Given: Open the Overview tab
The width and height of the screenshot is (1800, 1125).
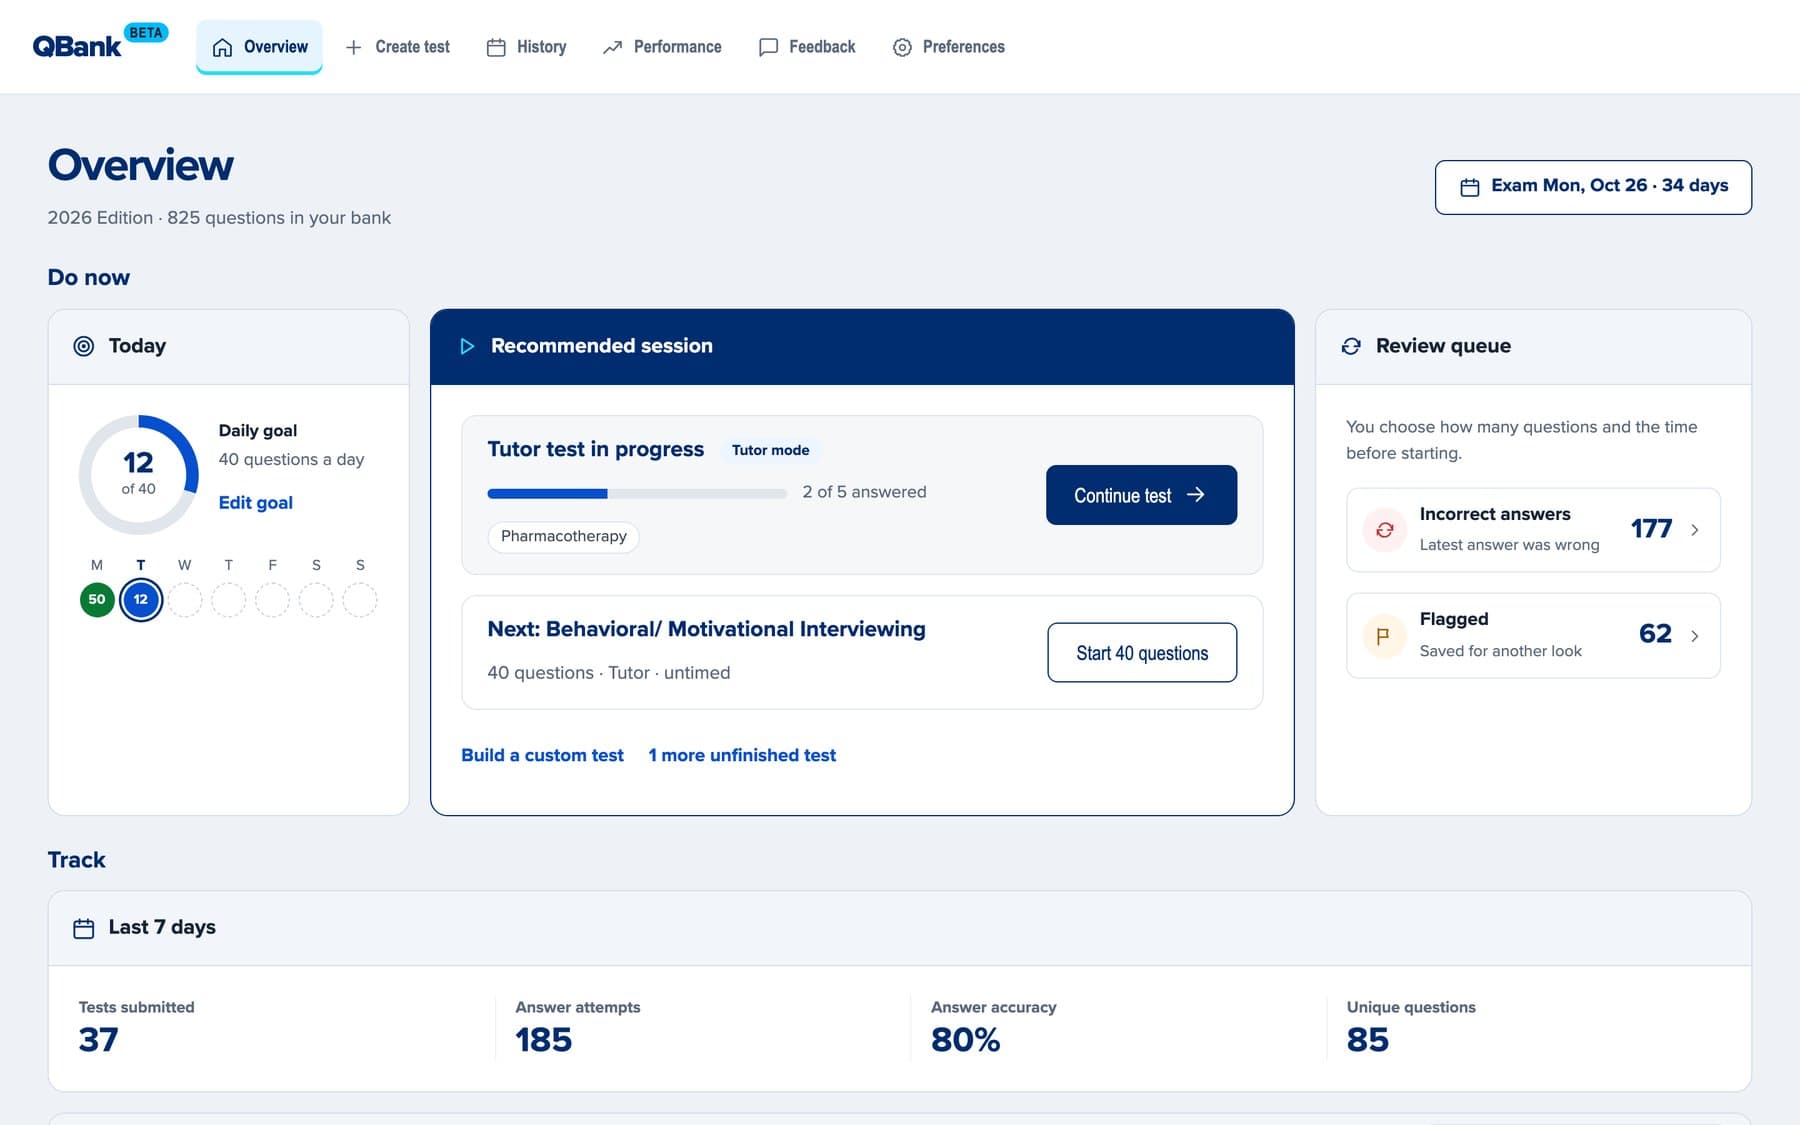Looking at the screenshot, I should [259, 47].
